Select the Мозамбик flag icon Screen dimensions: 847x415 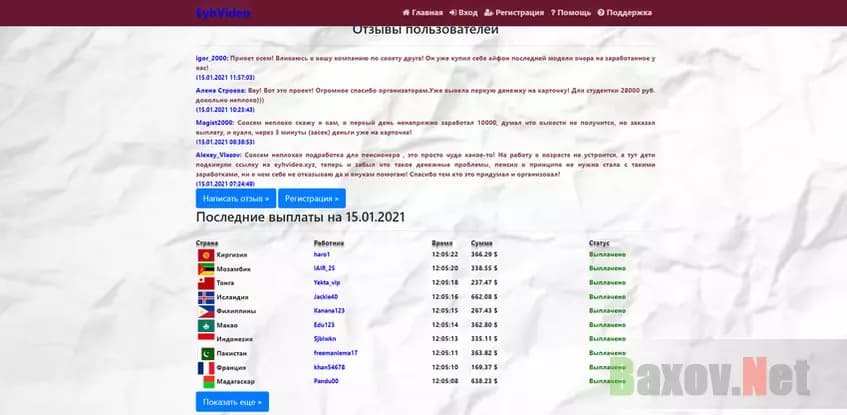pos(205,269)
